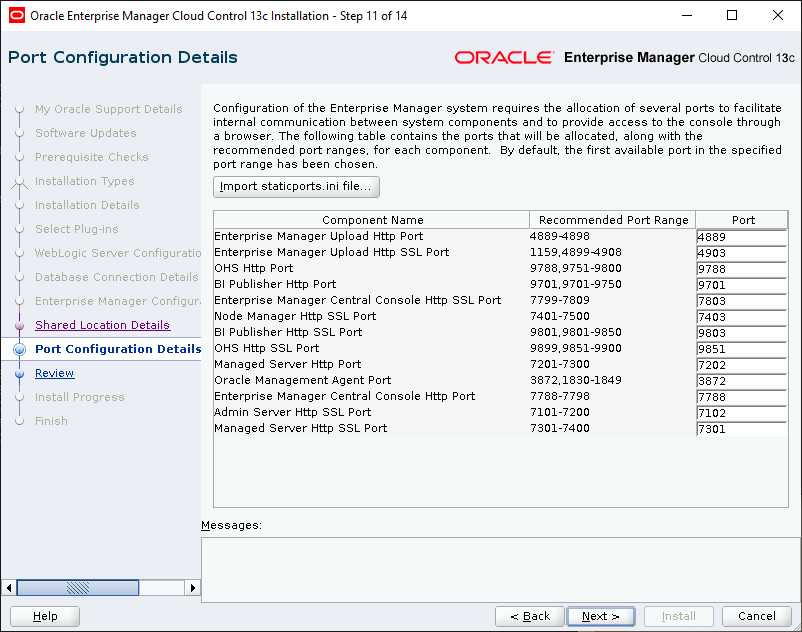Click the WebLogic Server Configuration step

[118, 253]
